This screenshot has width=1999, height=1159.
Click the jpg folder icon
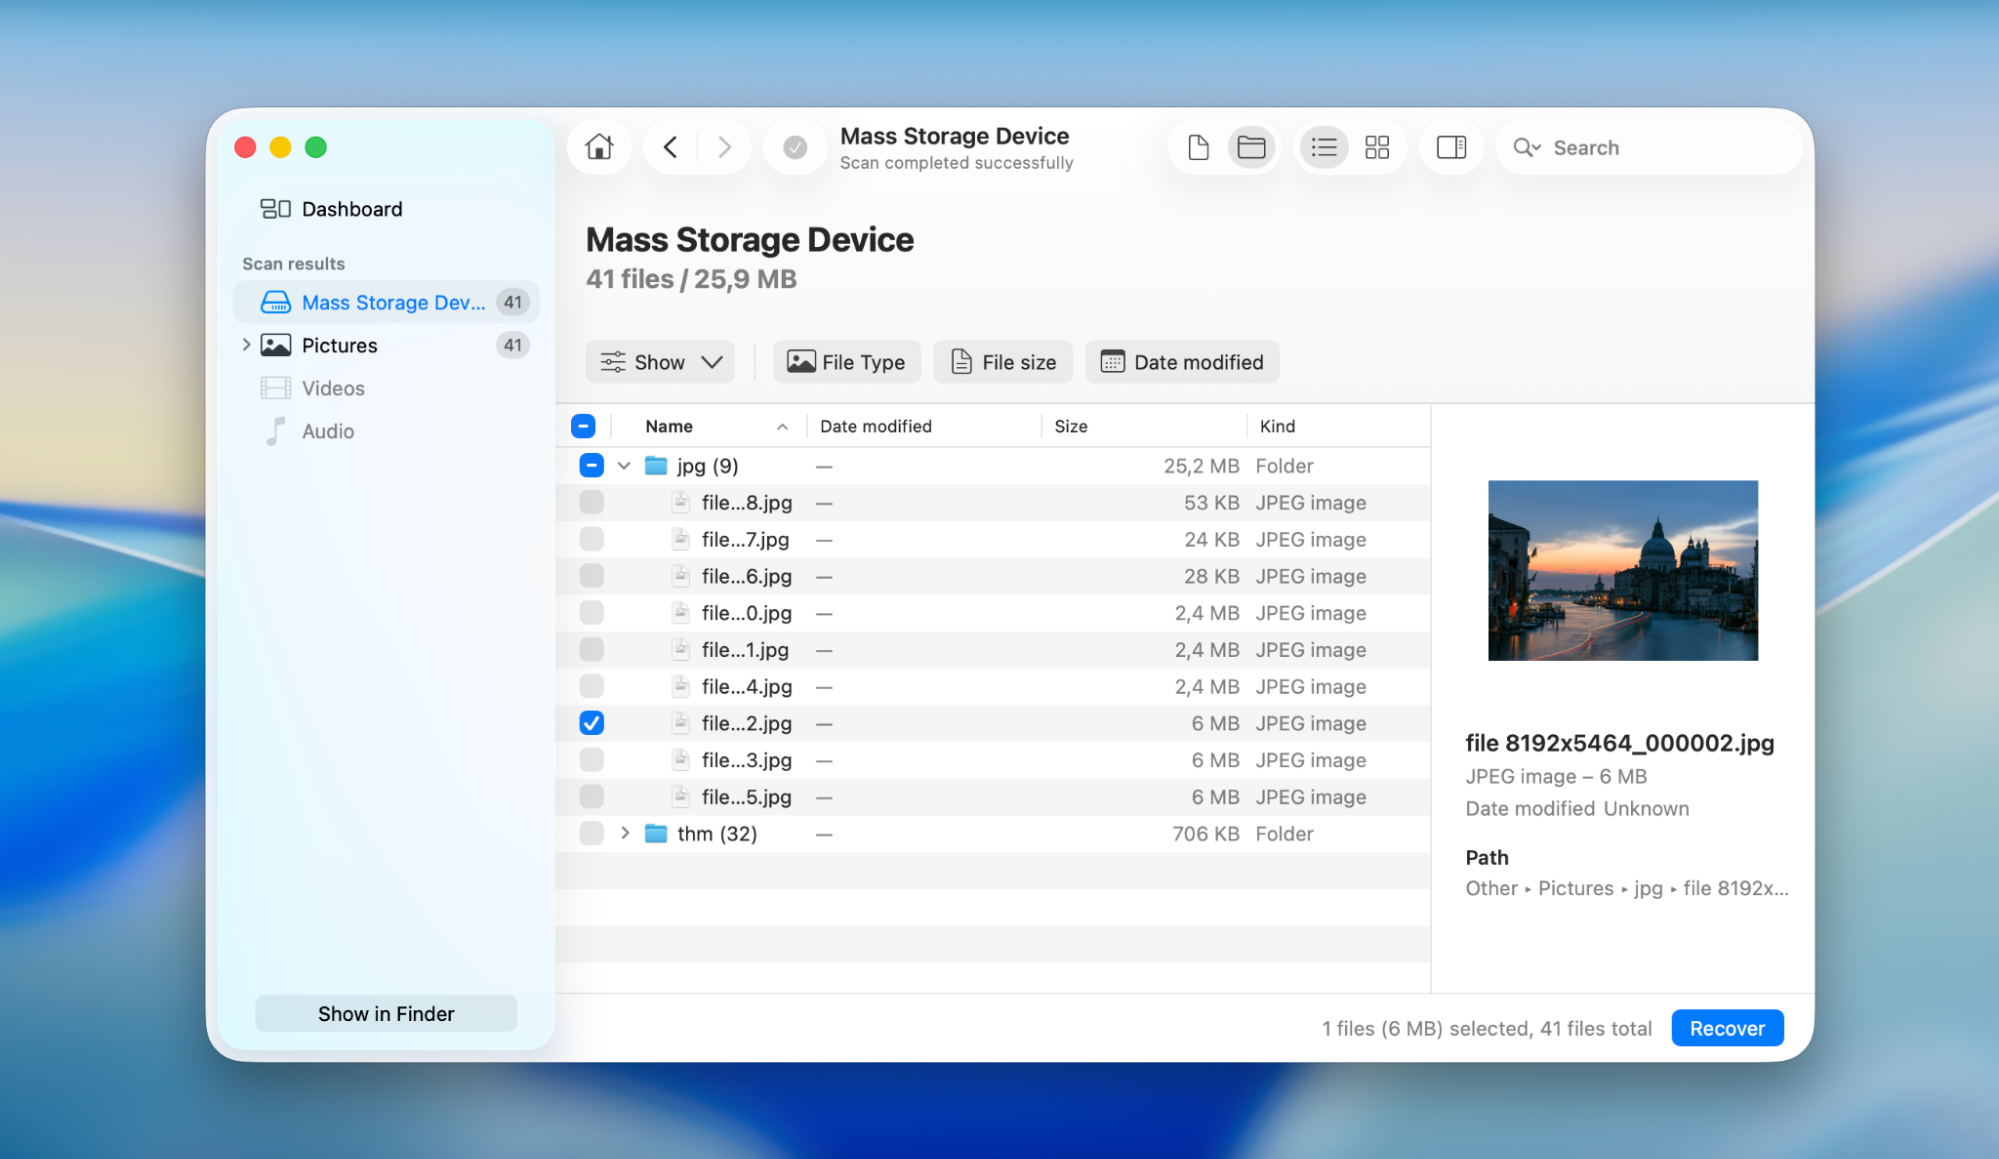(x=656, y=466)
